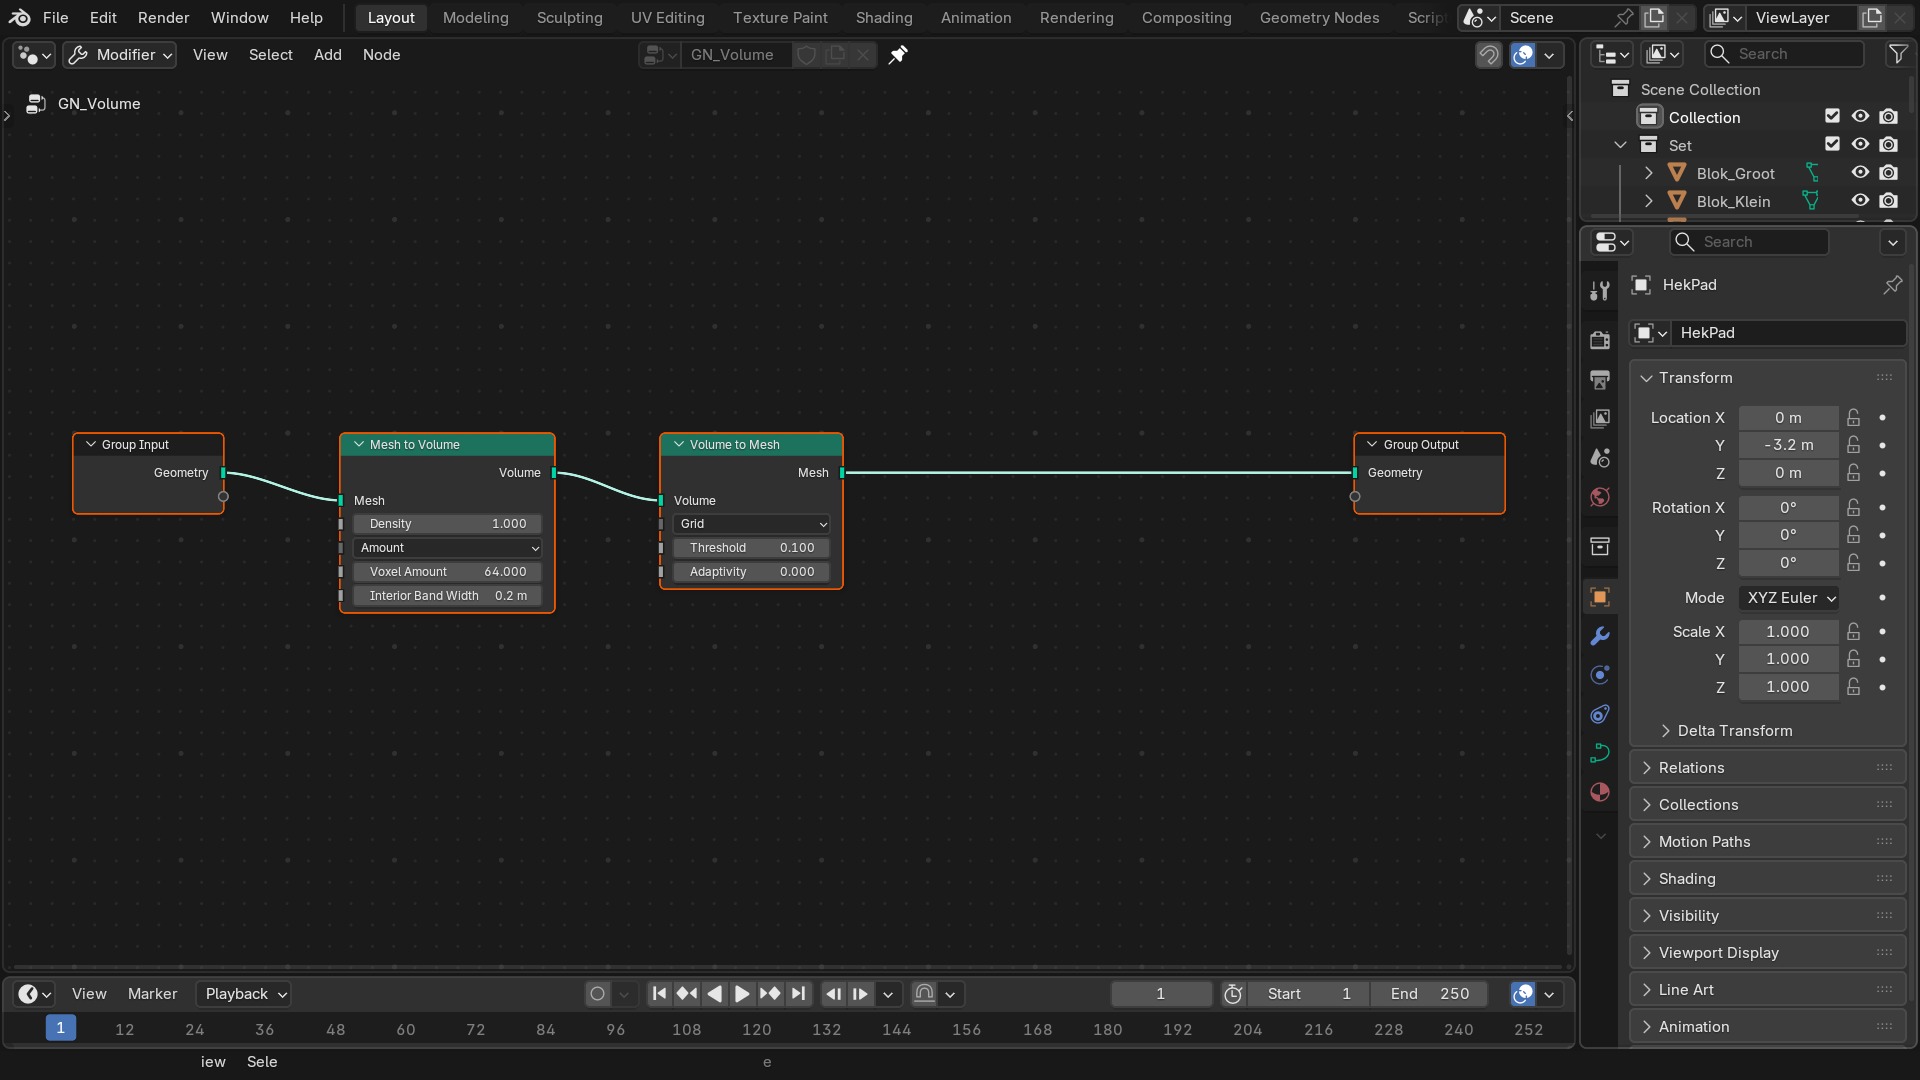Open the green curve Object Data tab

click(x=1600, y=753)
